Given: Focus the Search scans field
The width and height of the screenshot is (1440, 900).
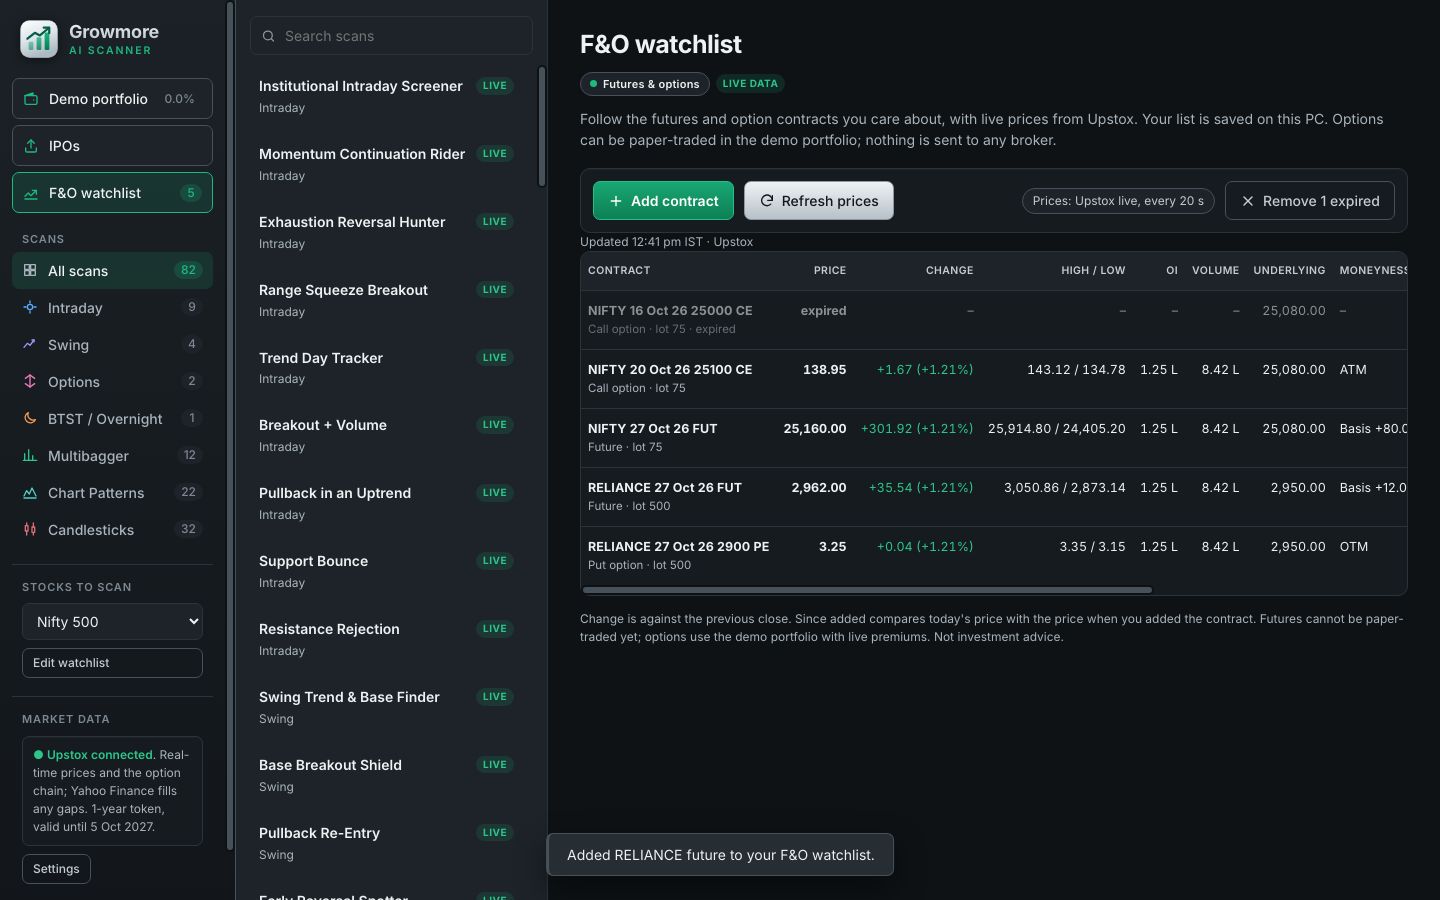Looking at the screenshot, I should pos(391,36).
